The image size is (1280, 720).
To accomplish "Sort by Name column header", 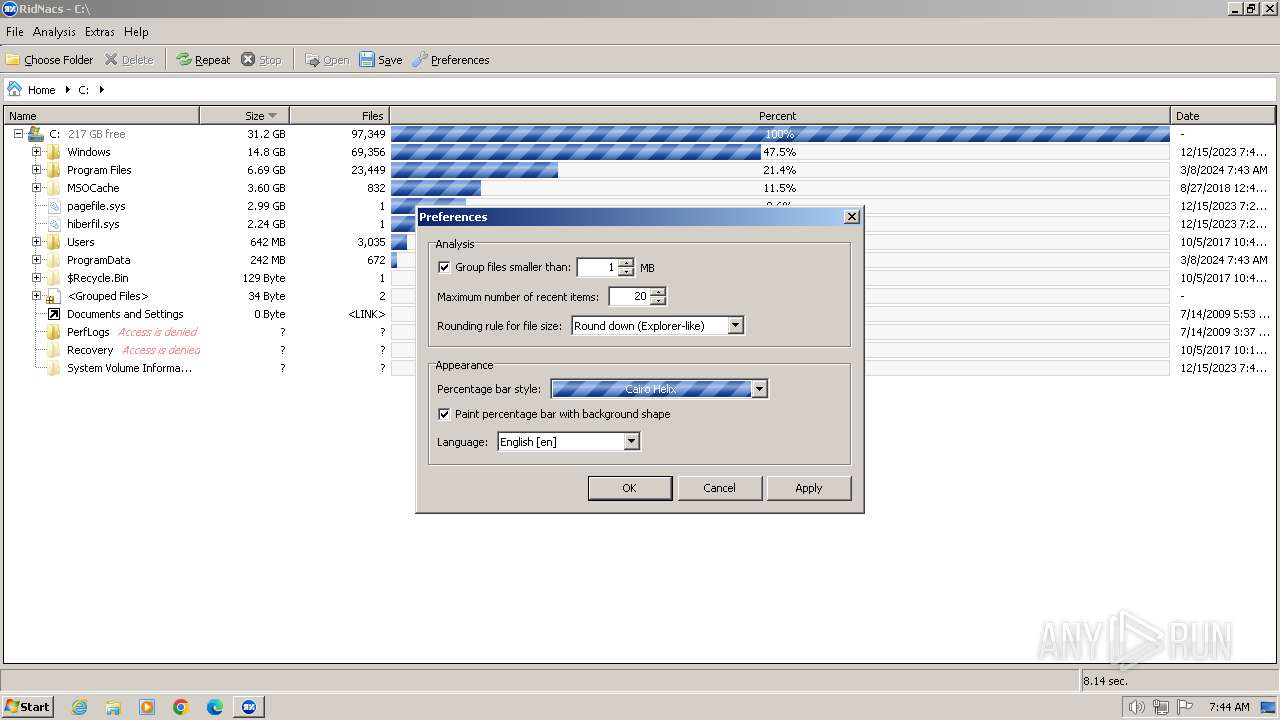I will [102, 116].
